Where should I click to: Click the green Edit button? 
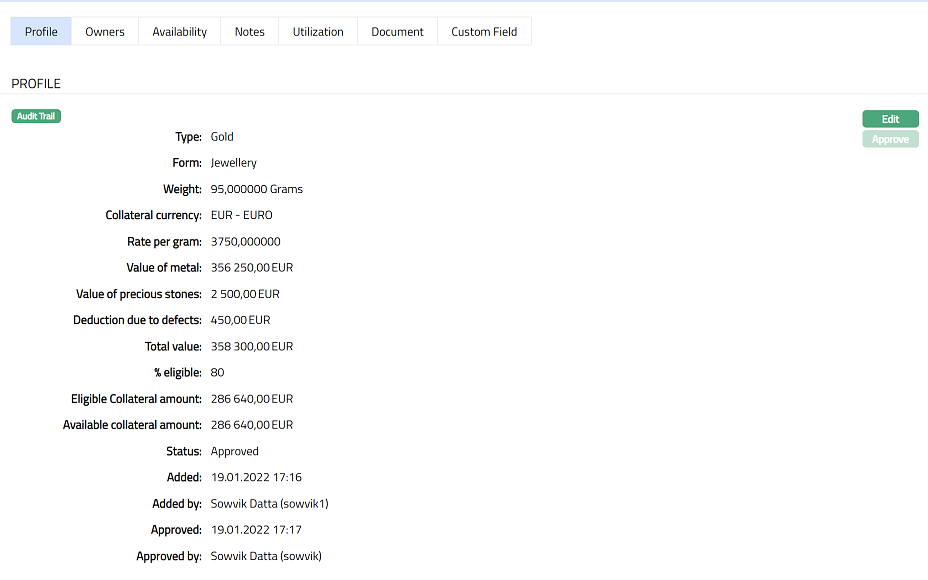coord(890,119)
